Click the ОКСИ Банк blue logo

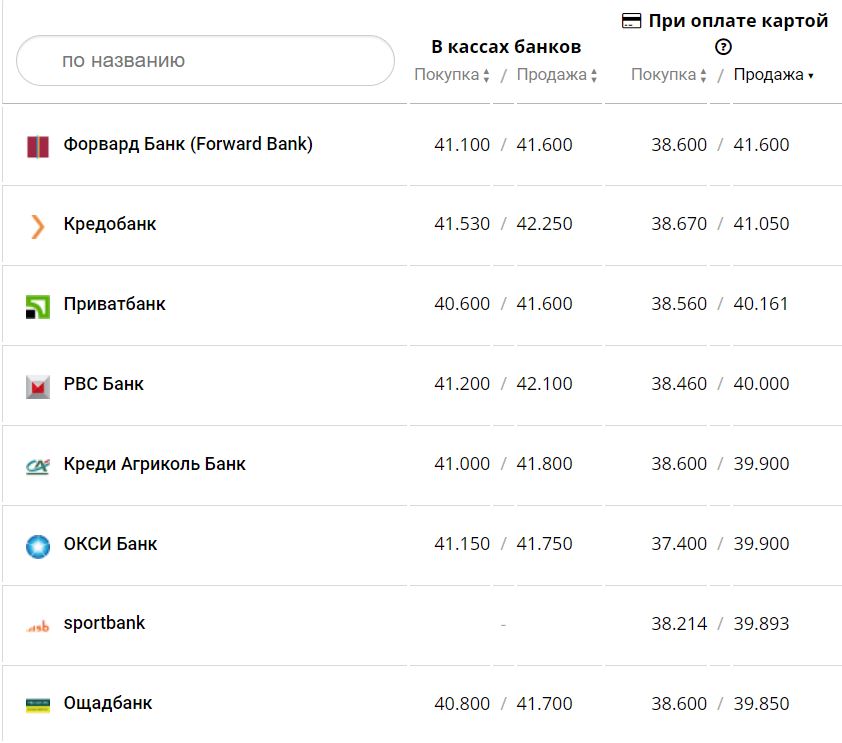pyautogui.click(x=37, y=546)
